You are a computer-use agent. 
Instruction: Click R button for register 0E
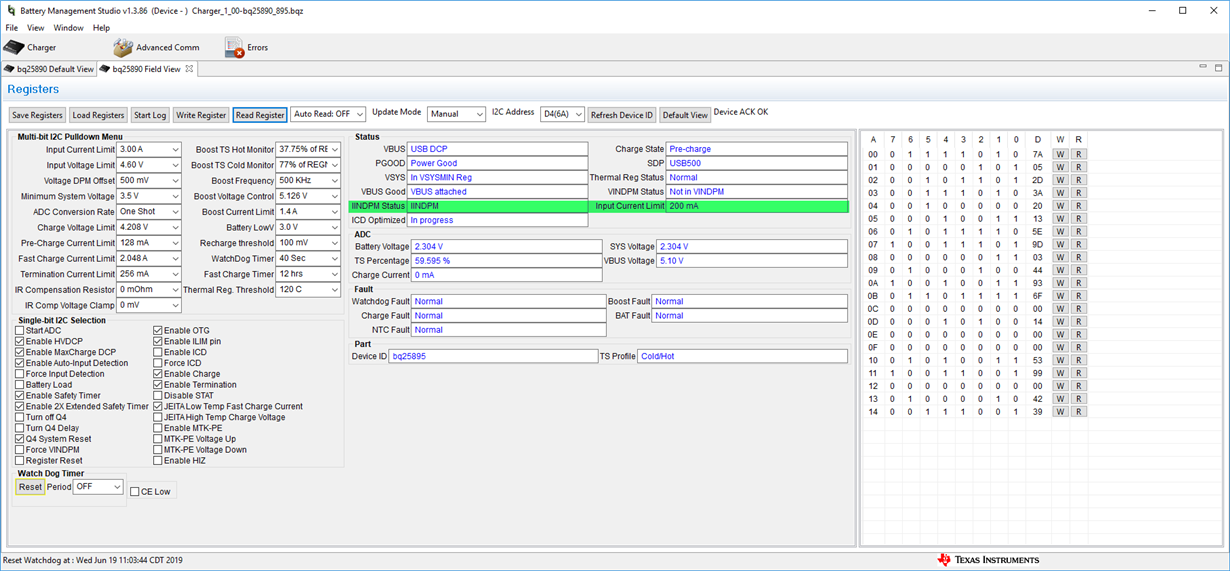(x=1078, y=335)
